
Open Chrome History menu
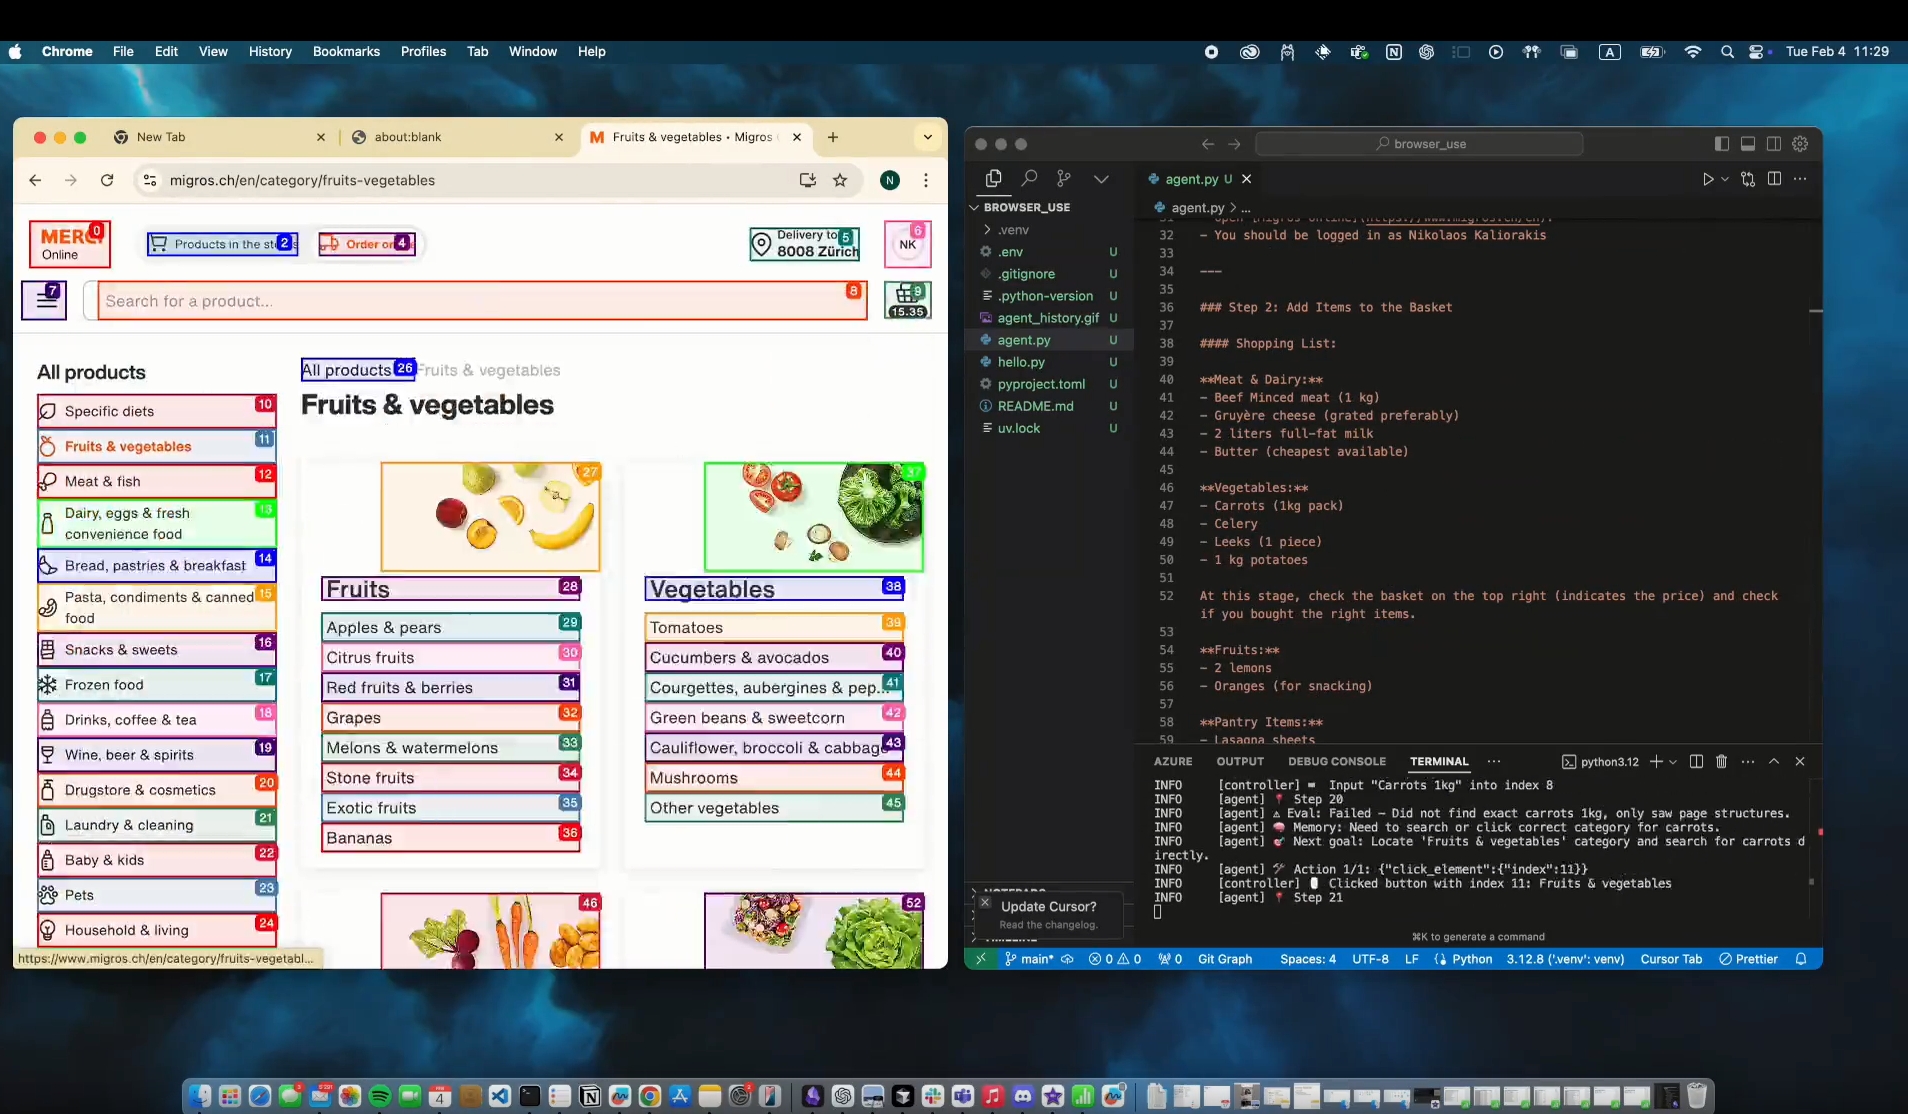(x=270, y=52)
